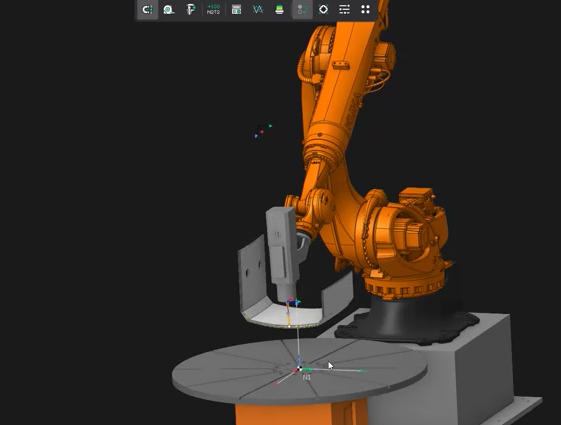Select the floating coordinate triad left of robot
Screen dimensions: 561x425
(263, 131)
